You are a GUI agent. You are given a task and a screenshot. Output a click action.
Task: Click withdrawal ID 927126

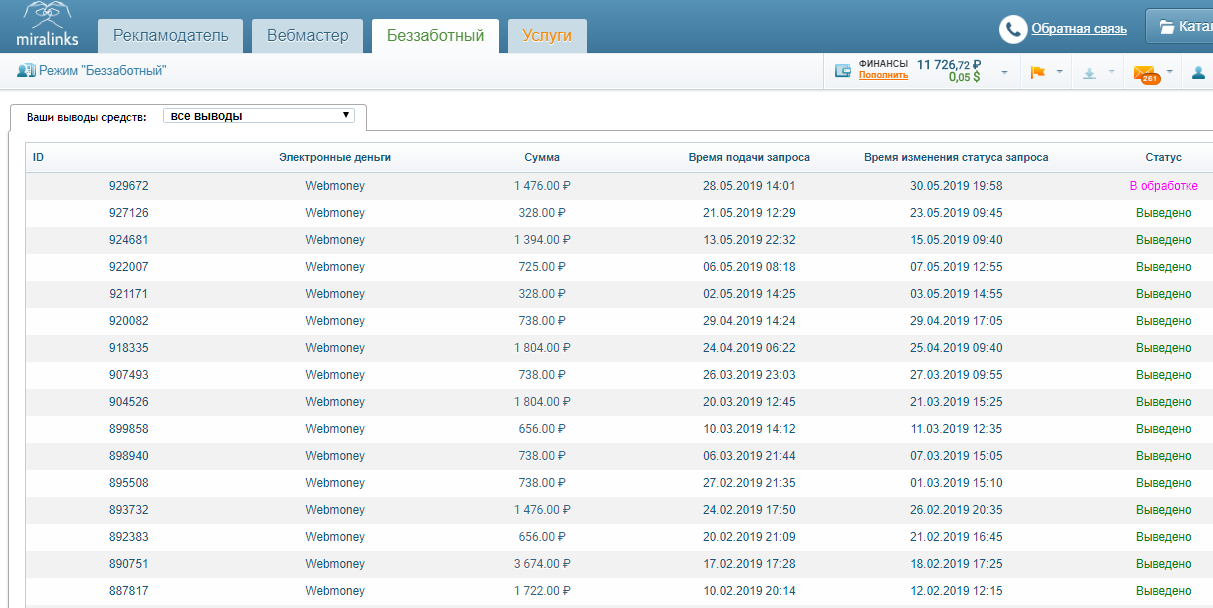tap(129, 213)
